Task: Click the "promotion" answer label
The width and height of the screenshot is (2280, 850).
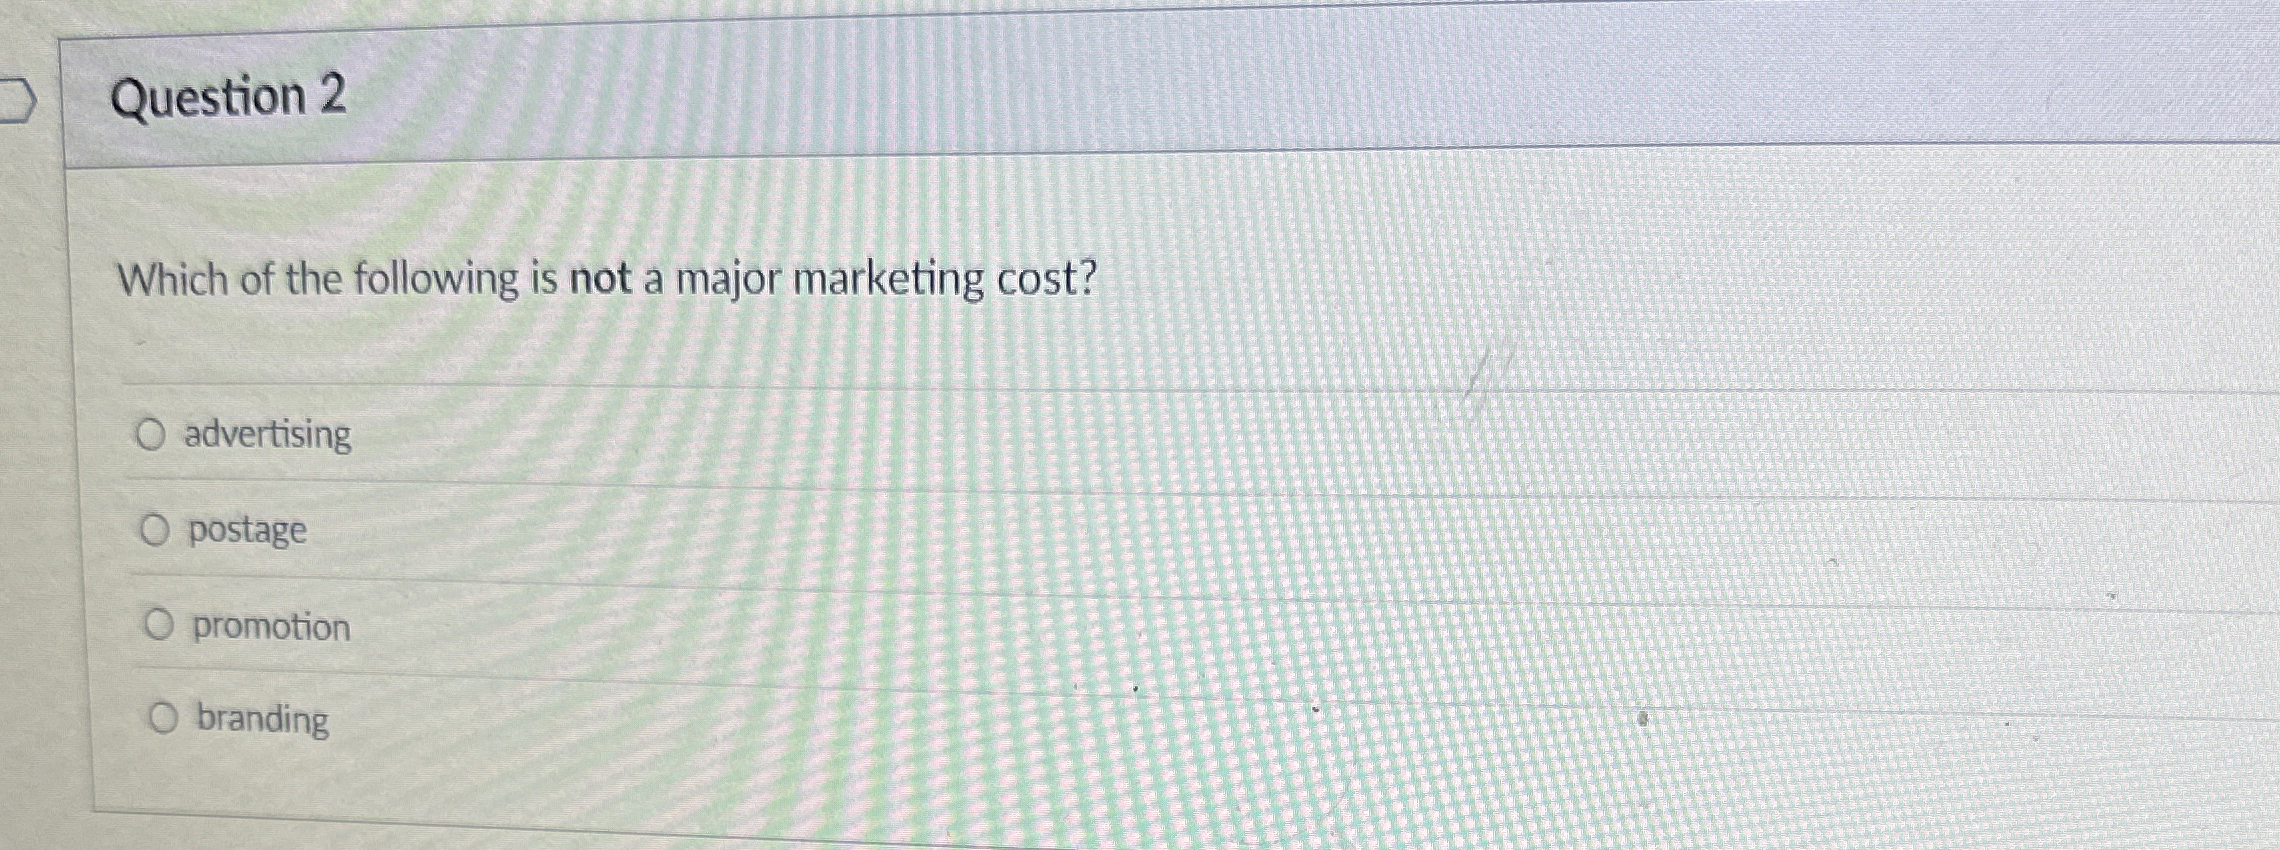Action: pyautogui.click(x=271, y=627)
